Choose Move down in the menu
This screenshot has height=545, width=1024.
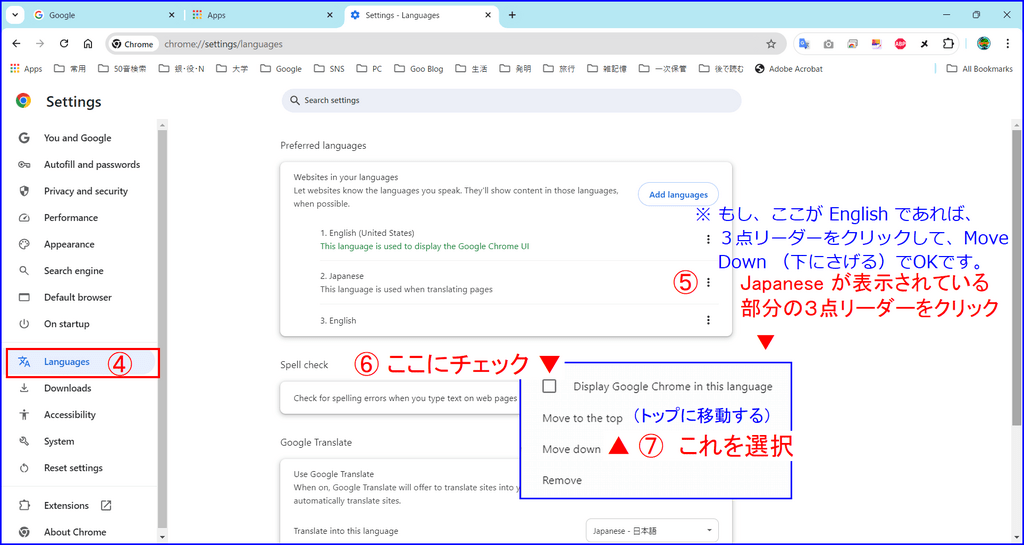pyautogui.click(x=571, y=449)
